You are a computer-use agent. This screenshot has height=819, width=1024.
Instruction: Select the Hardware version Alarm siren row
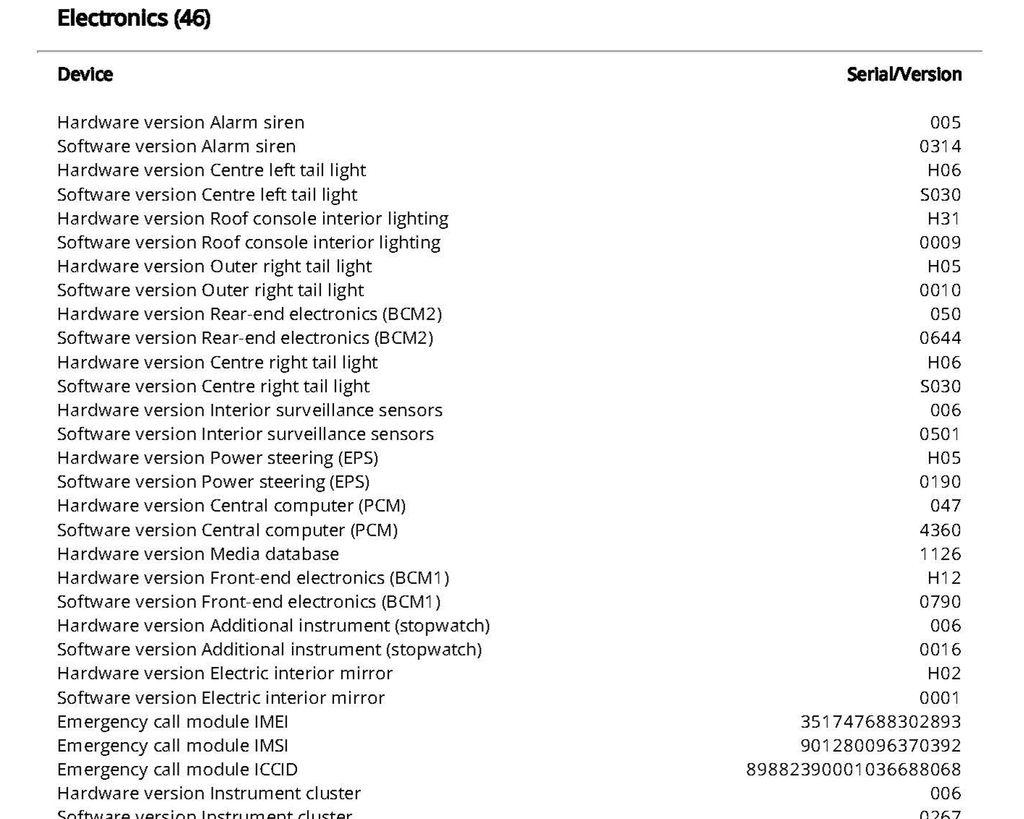[509, 122]
